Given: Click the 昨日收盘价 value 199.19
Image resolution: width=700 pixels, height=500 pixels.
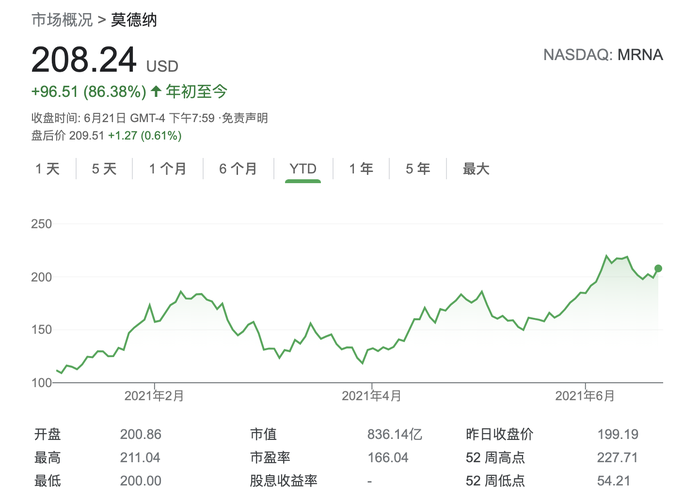Looking at the screenshot, I should point(618,434).
